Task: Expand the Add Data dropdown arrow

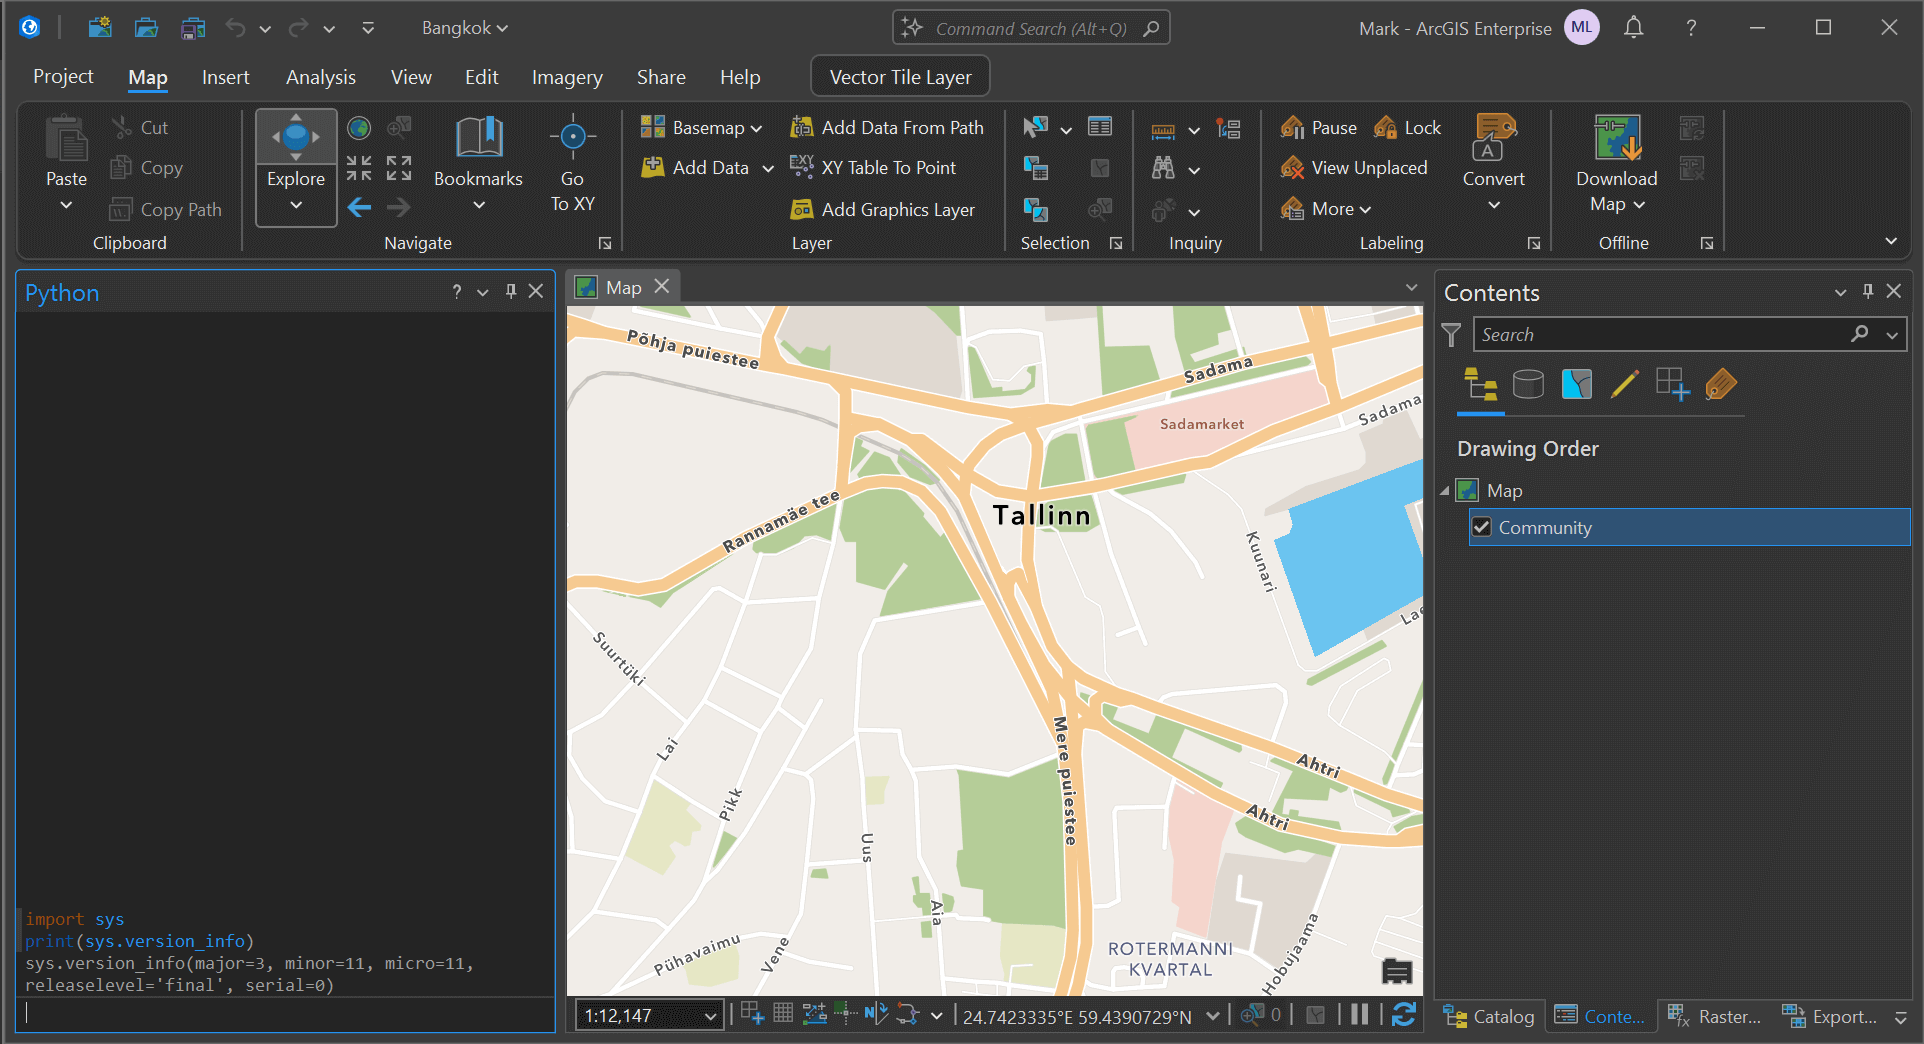Action: coord(768,168)
